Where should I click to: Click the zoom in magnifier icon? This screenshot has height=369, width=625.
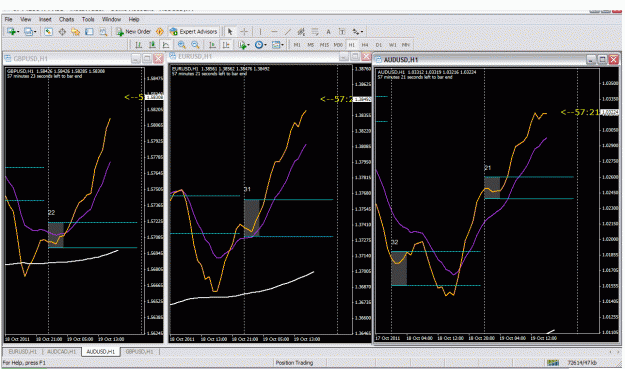[x=182, y=45]
